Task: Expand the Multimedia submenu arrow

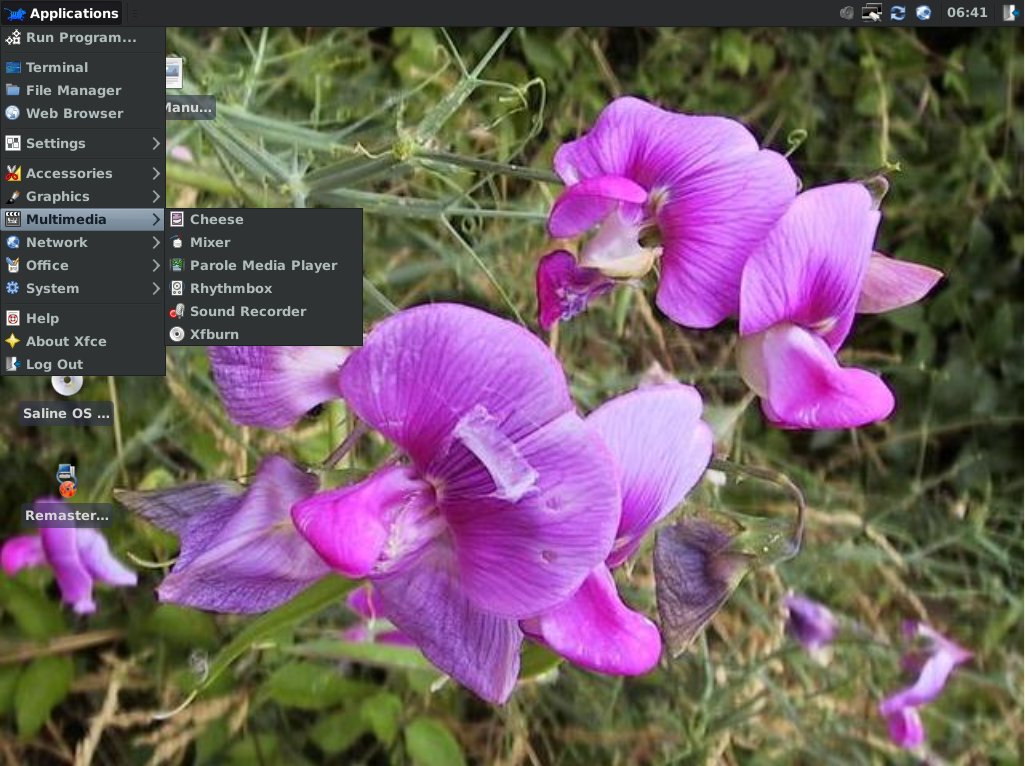Action: (156, 219)
